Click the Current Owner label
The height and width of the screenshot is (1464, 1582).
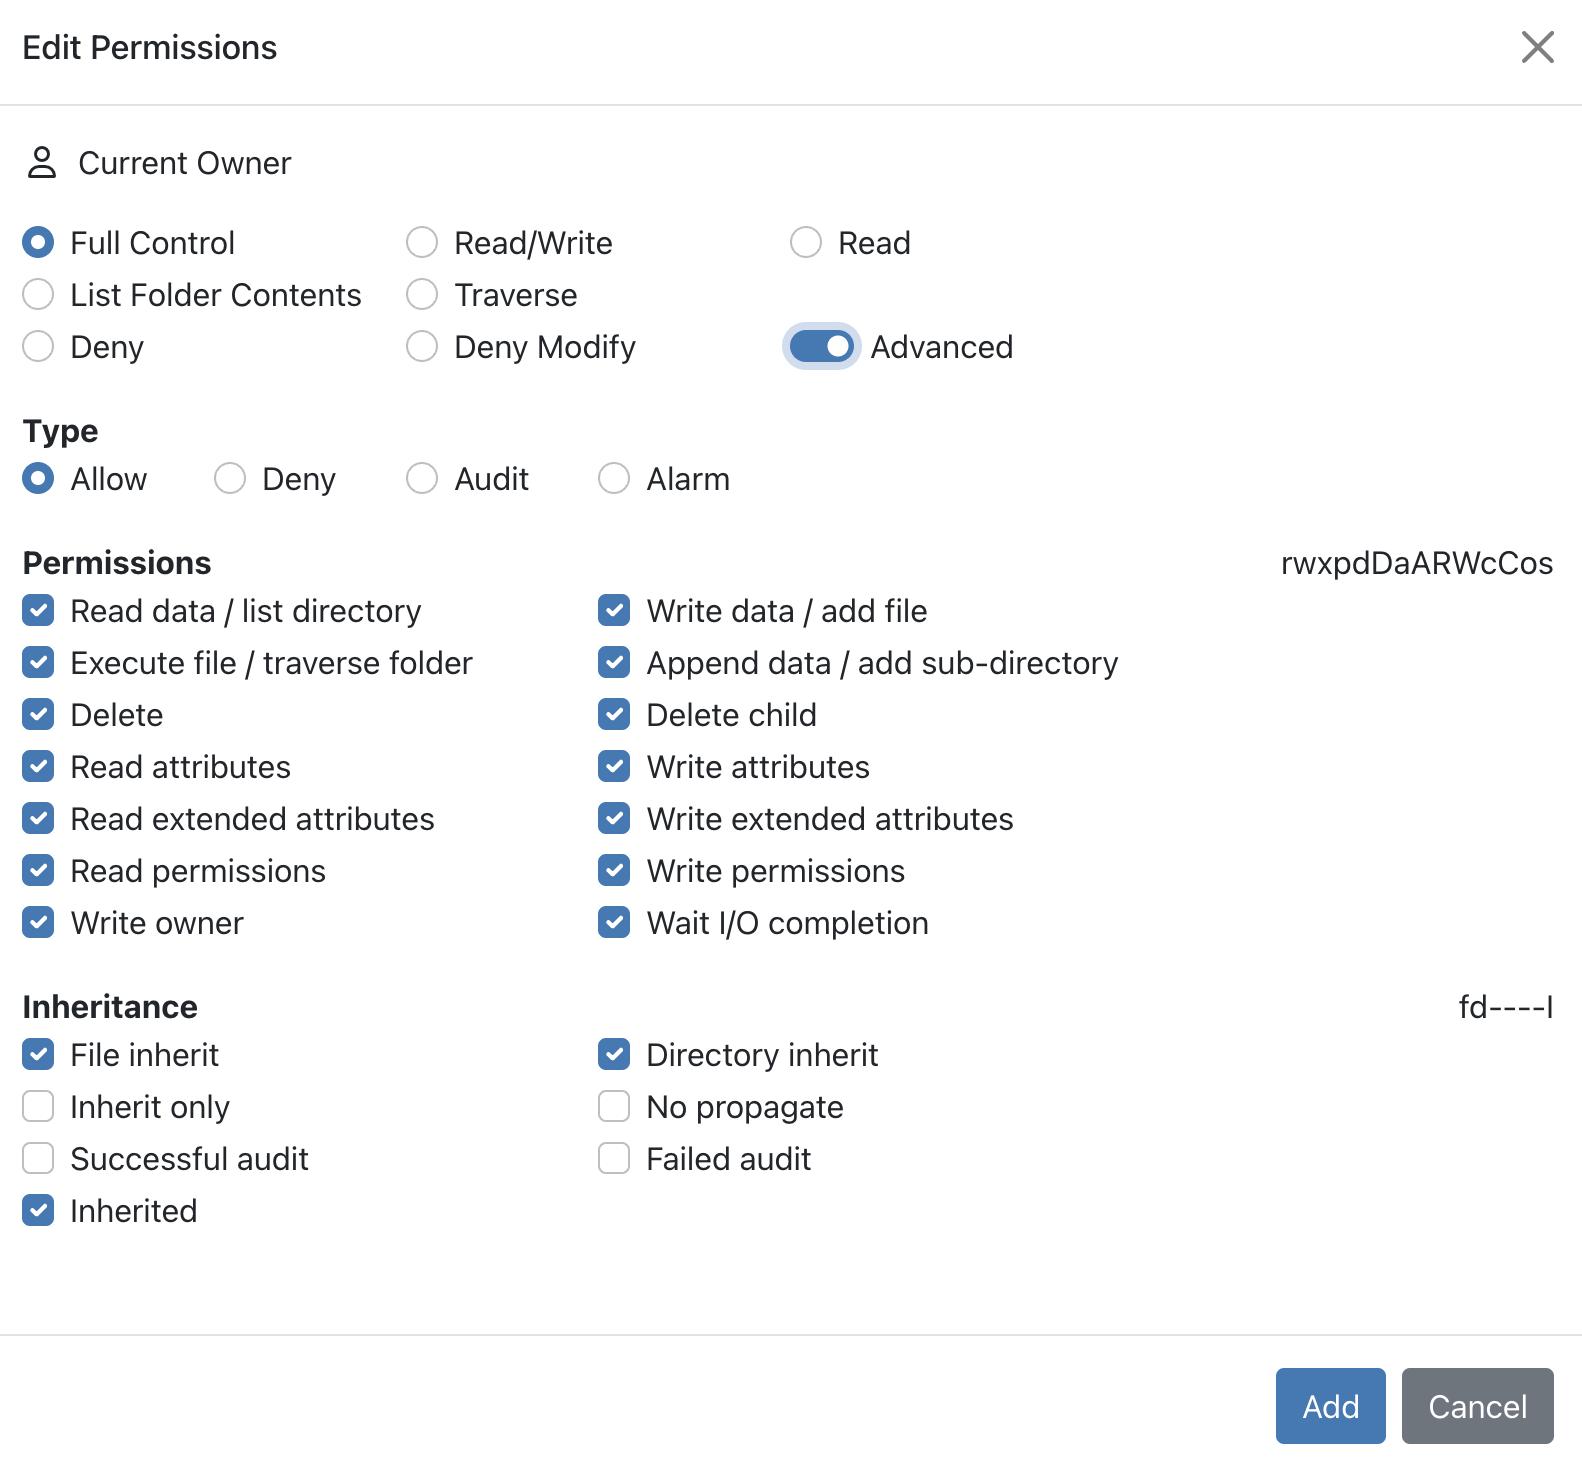click(x=185, y=163)
